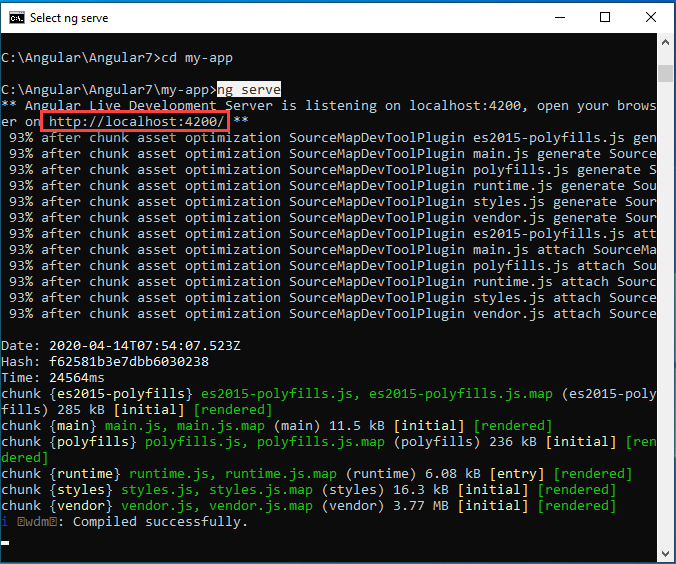Close the ng serve console window
This screenshot has width=676, height=564.
click(651, 18)
